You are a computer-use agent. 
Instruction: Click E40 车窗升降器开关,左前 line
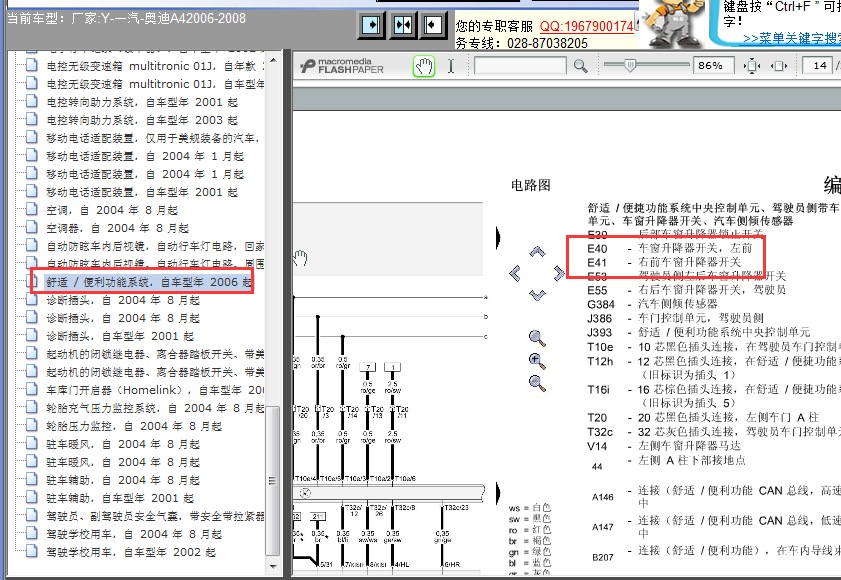pyautogui.click(x=670, y=248)
